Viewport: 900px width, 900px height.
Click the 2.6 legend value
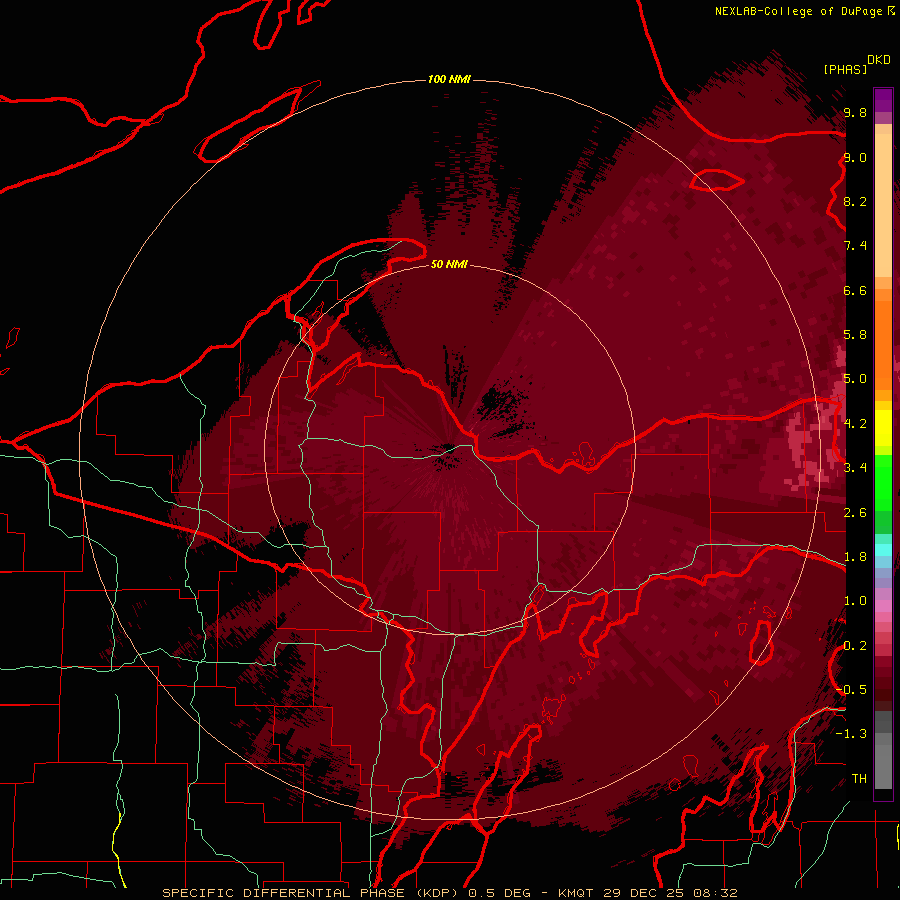pyautogui.click(x=855, y=512)
